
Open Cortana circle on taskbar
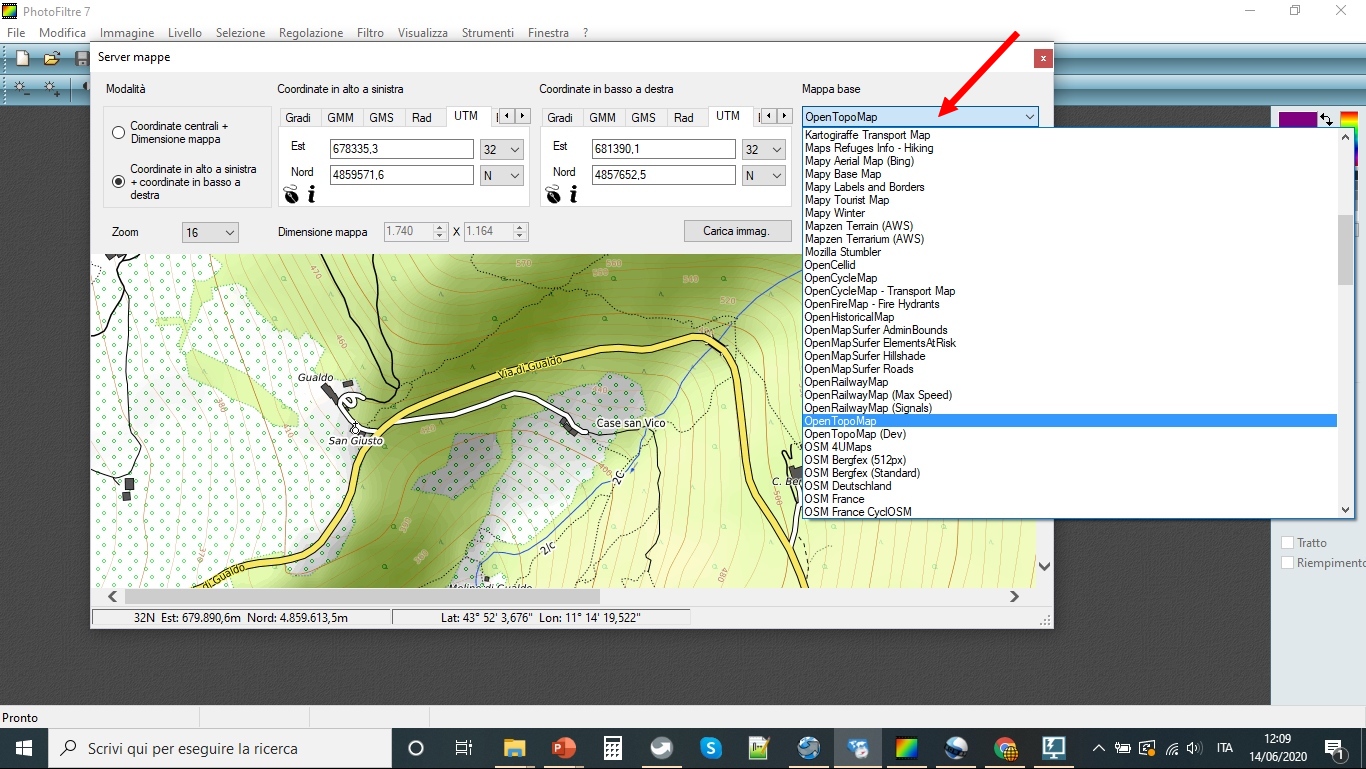pos(416,748)
